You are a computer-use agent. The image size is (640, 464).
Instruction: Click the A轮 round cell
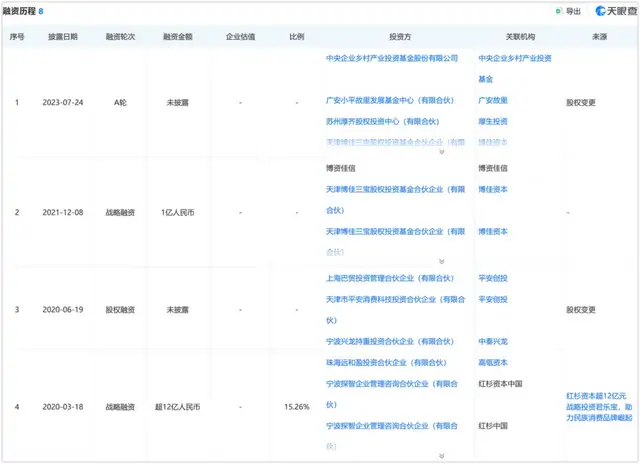[120, 102]
